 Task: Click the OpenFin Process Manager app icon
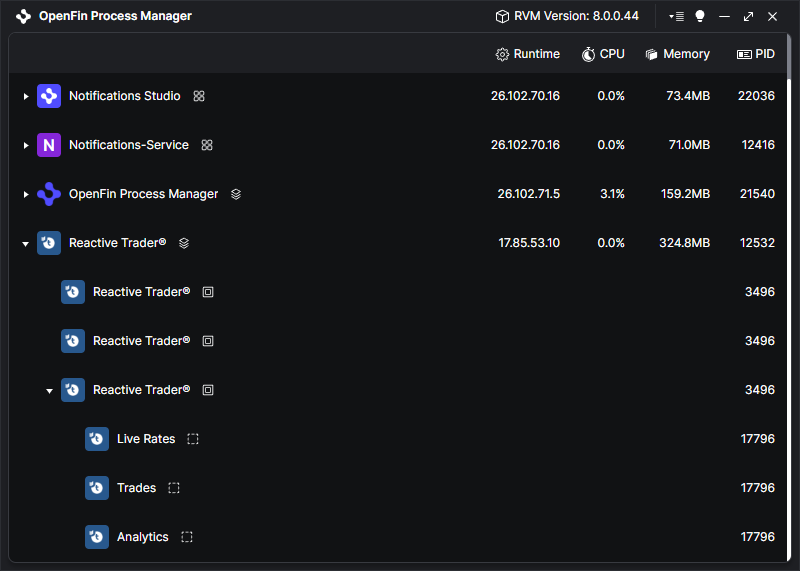click(49, 194)
